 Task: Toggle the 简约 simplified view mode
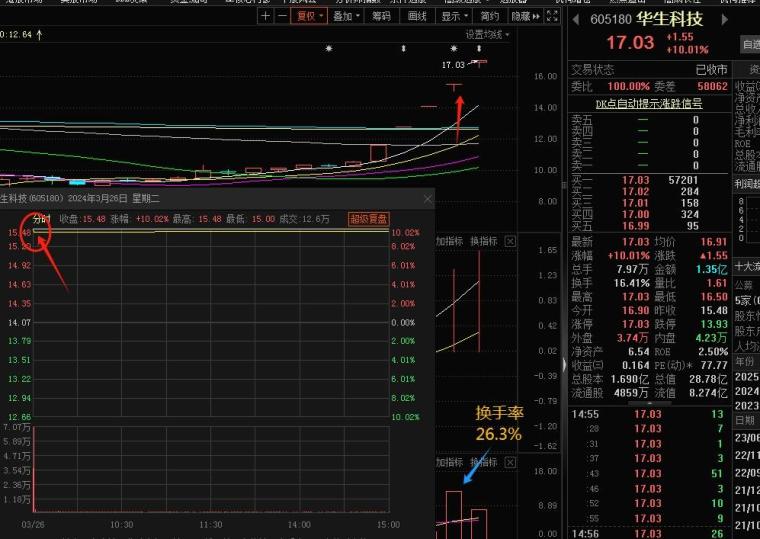489,16
